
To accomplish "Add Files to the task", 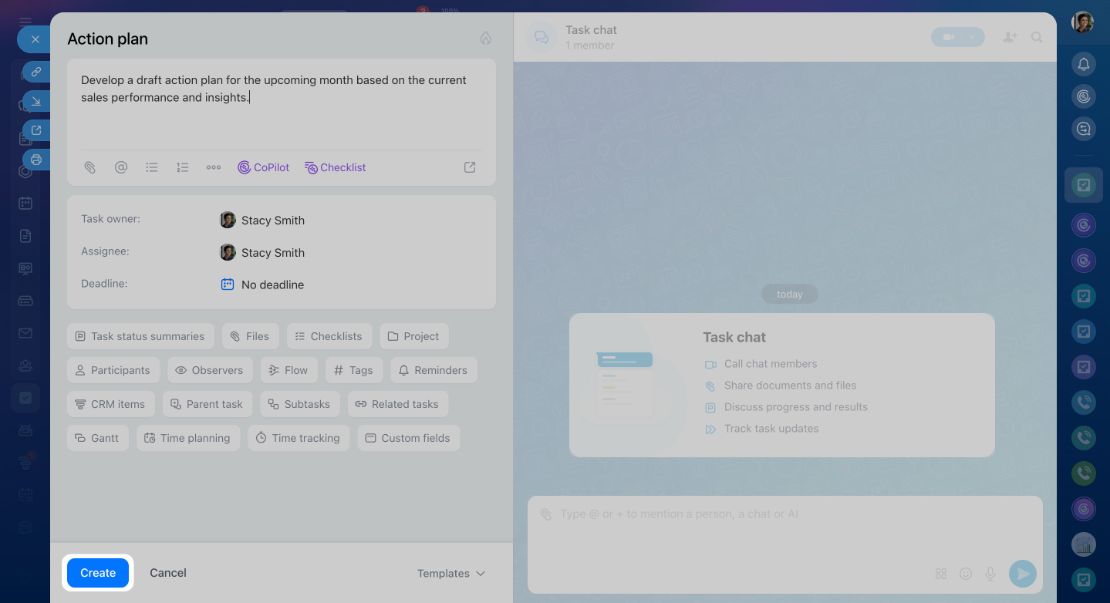I will [x=250, y=336].
